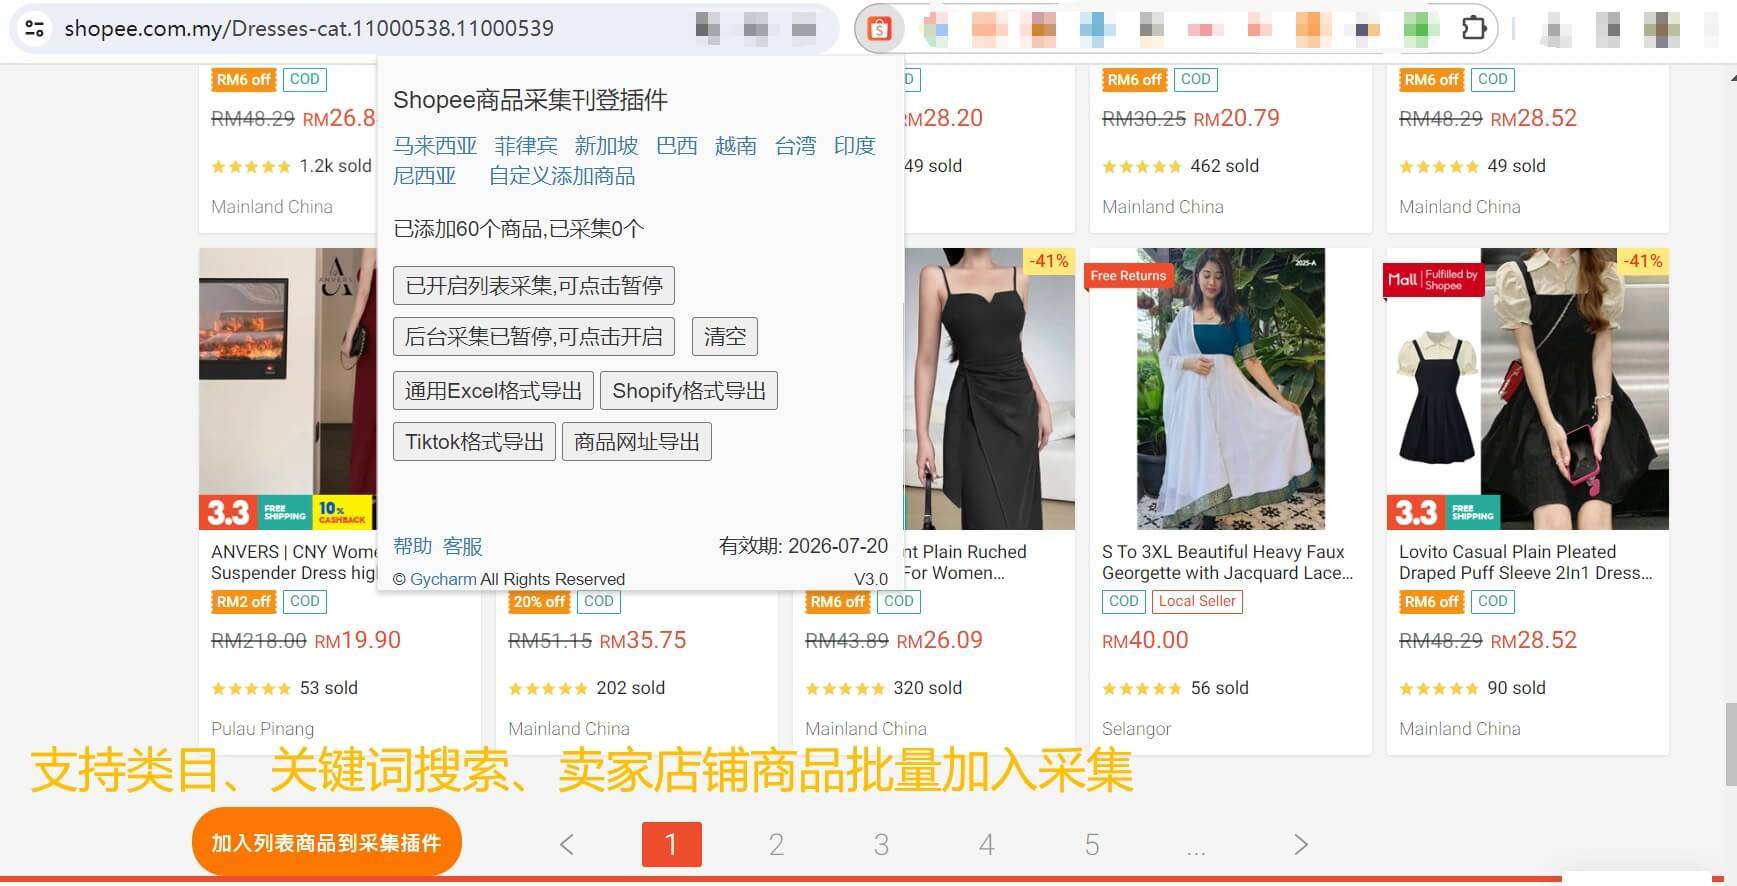The width and height of the screenshot is (1737, 886).
Task: Open the 客服 customer service link
Action: coord(463,546)
